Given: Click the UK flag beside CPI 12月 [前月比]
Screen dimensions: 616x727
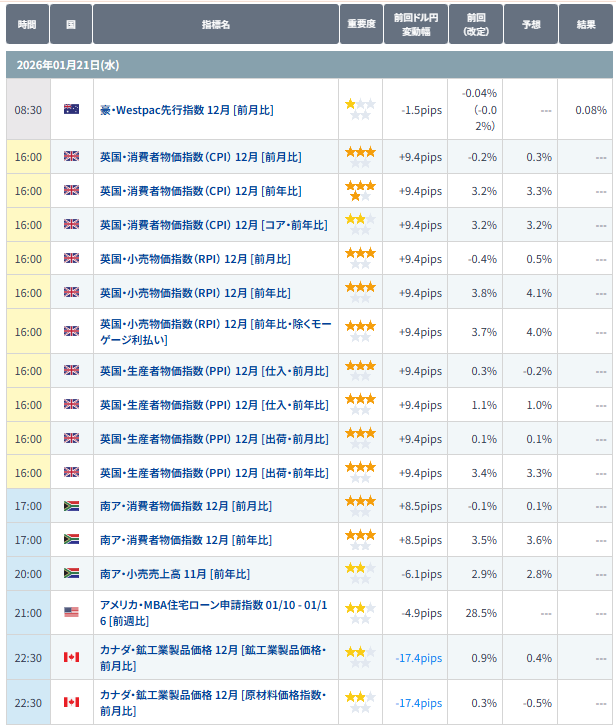Looking at the screenshot, I should (71, 156).
